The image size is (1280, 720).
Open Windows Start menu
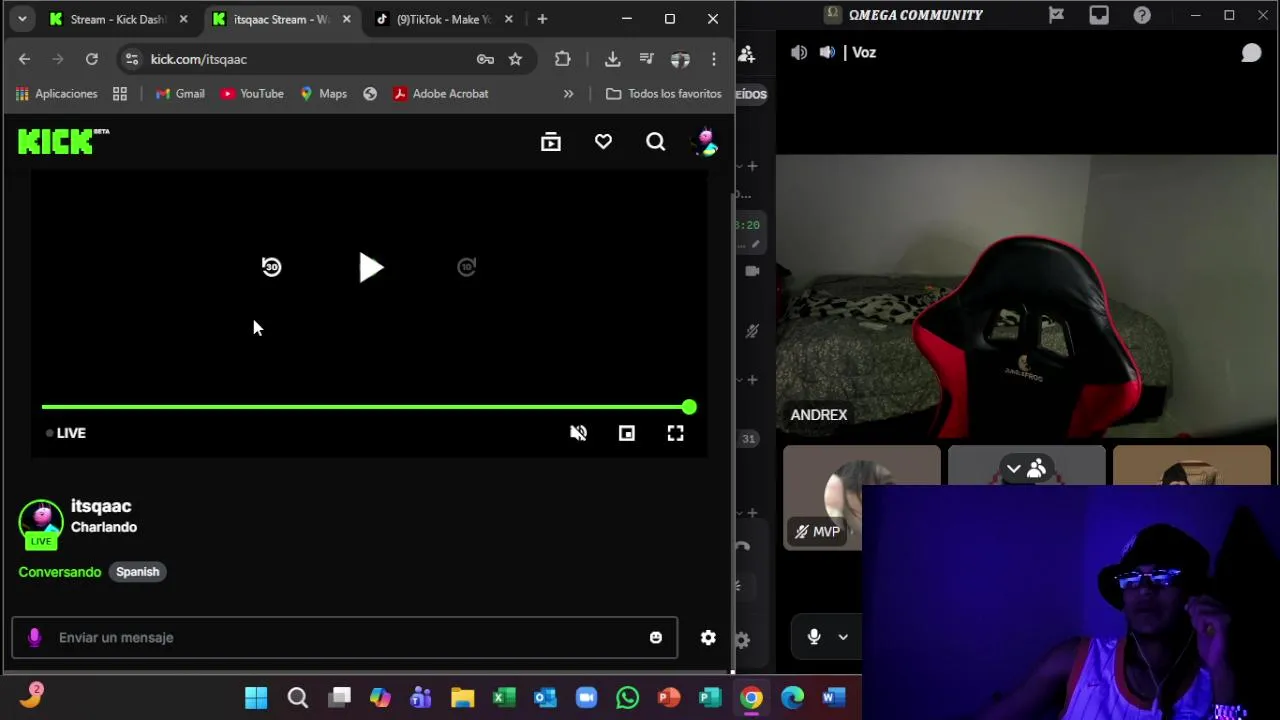(x=256, y=697)
